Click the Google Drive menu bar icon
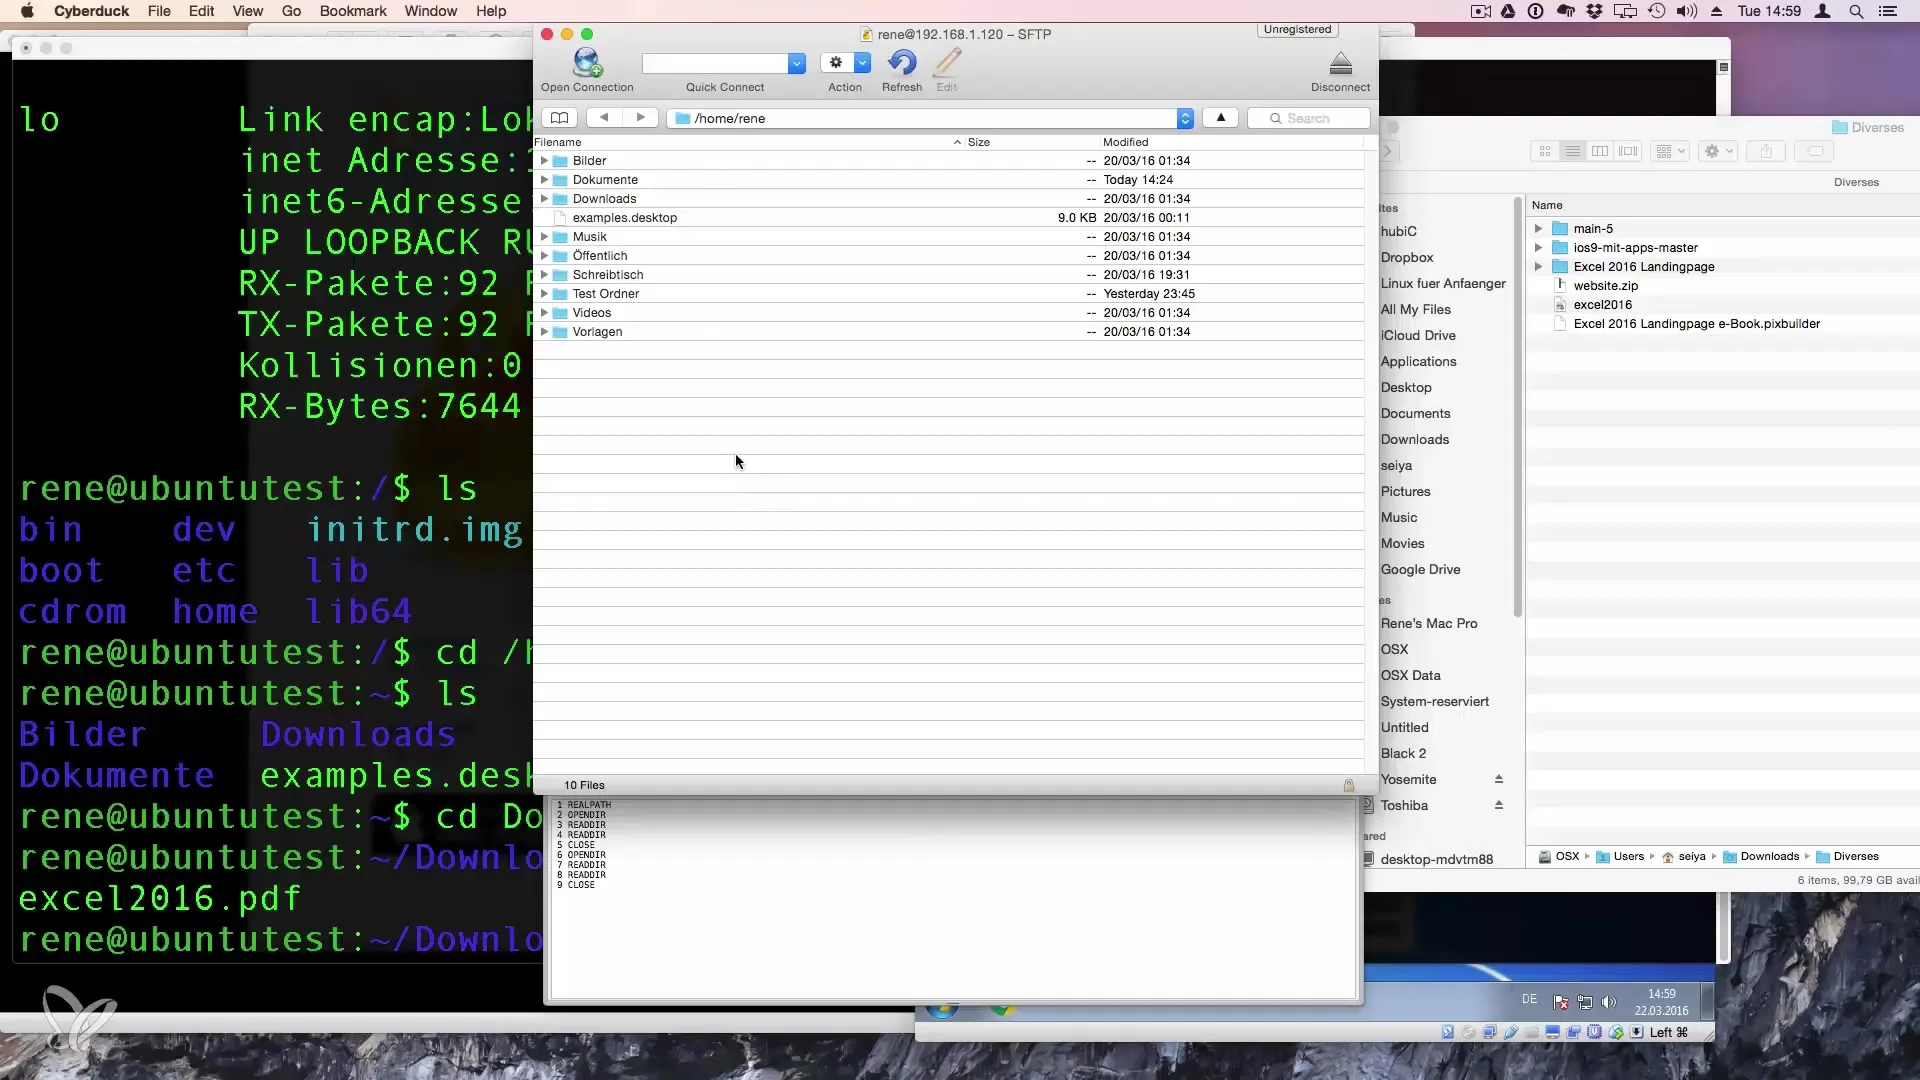This screenshot has width=1920, height=1080. coord(1508,11)
